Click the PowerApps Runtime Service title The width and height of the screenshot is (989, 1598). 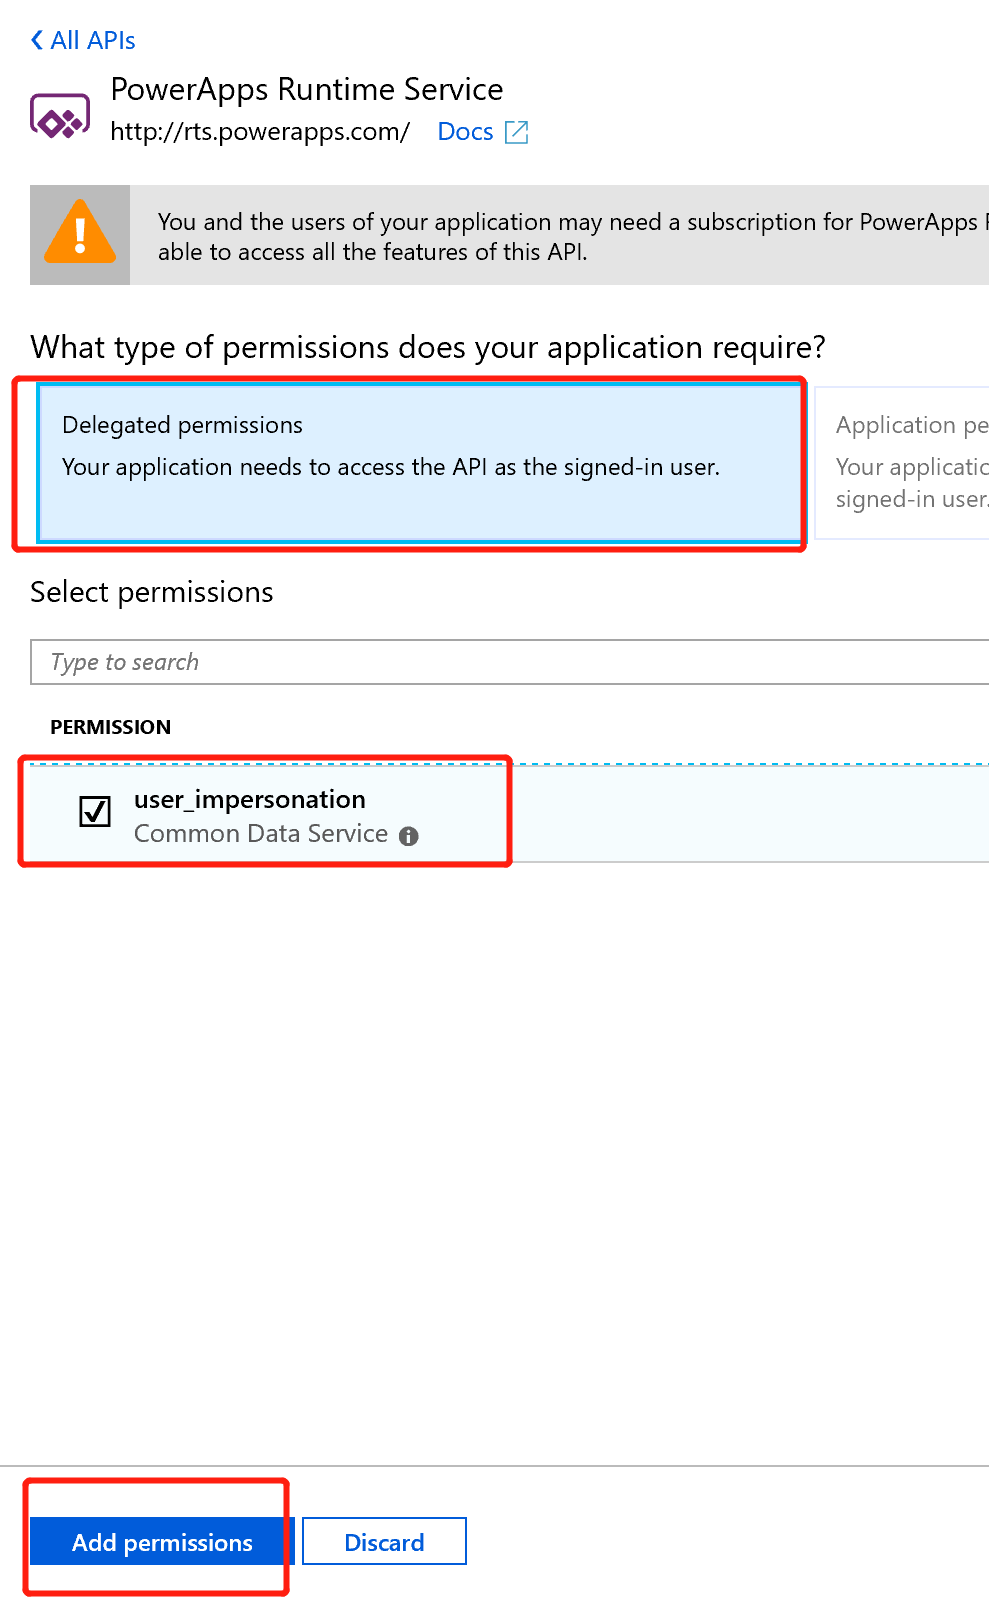(x=307, y=89)
